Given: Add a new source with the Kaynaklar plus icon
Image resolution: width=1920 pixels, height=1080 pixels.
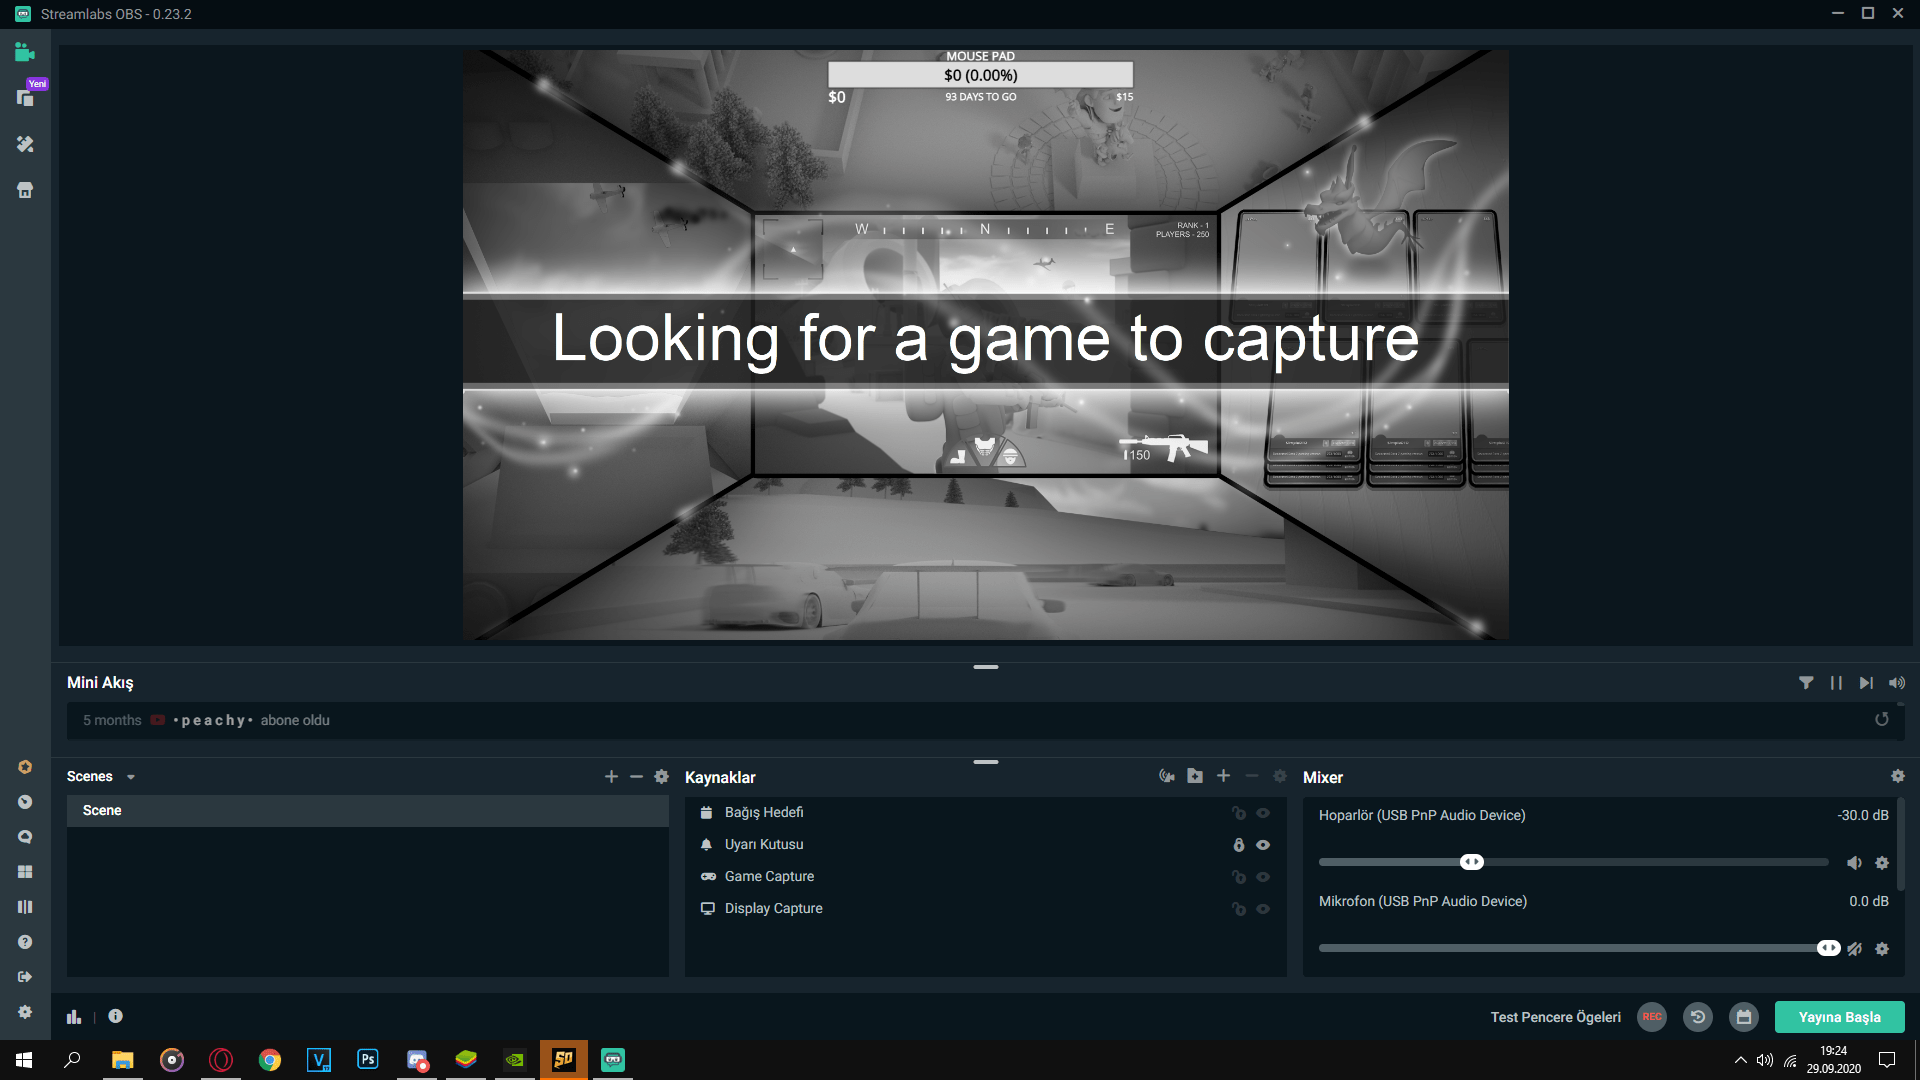Looking at the screenshot, I should [x=1223, y=776].
